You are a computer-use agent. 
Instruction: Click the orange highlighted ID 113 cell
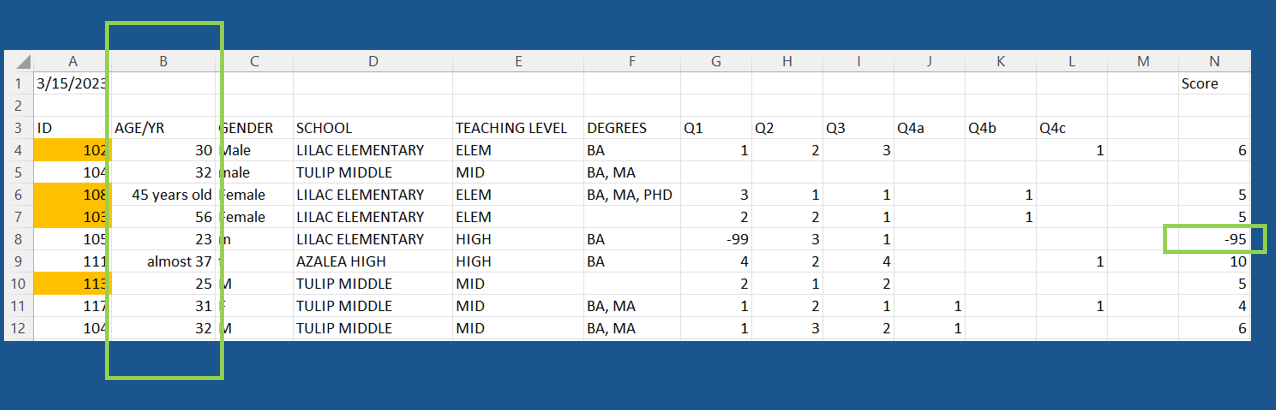[72, 283]
